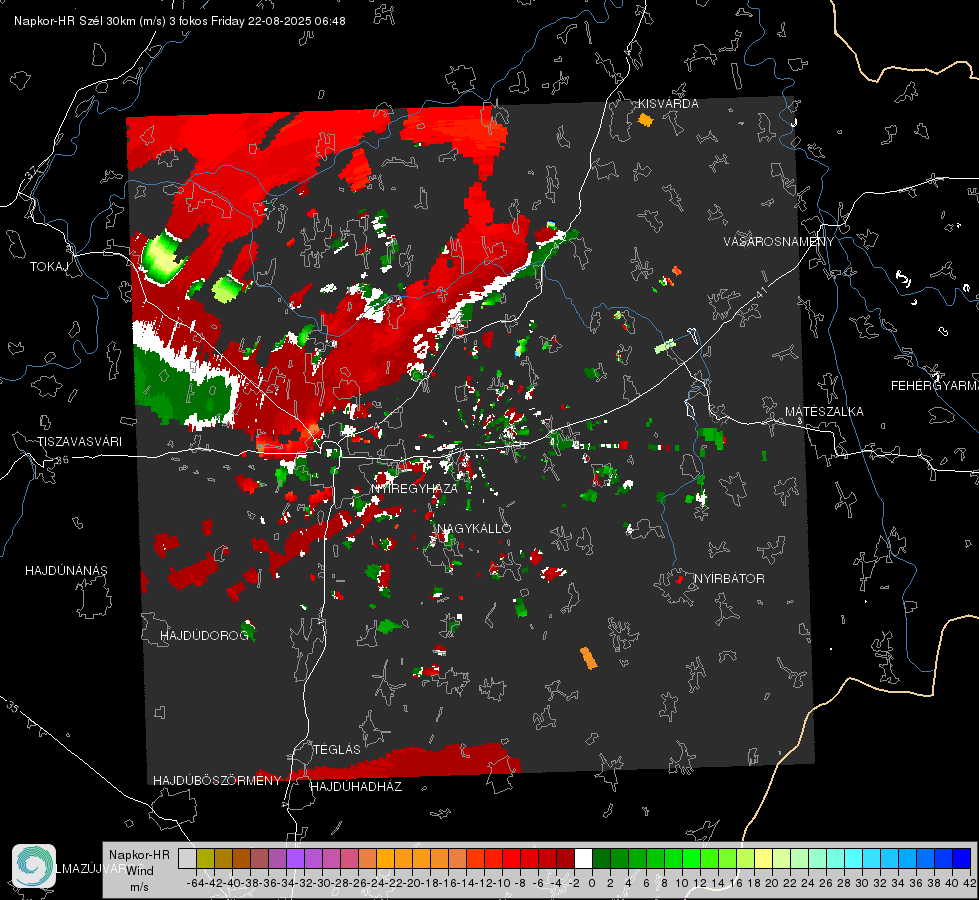
Task: Select the violet swatch between -34 and -32
Action: (x=295, y=858)
